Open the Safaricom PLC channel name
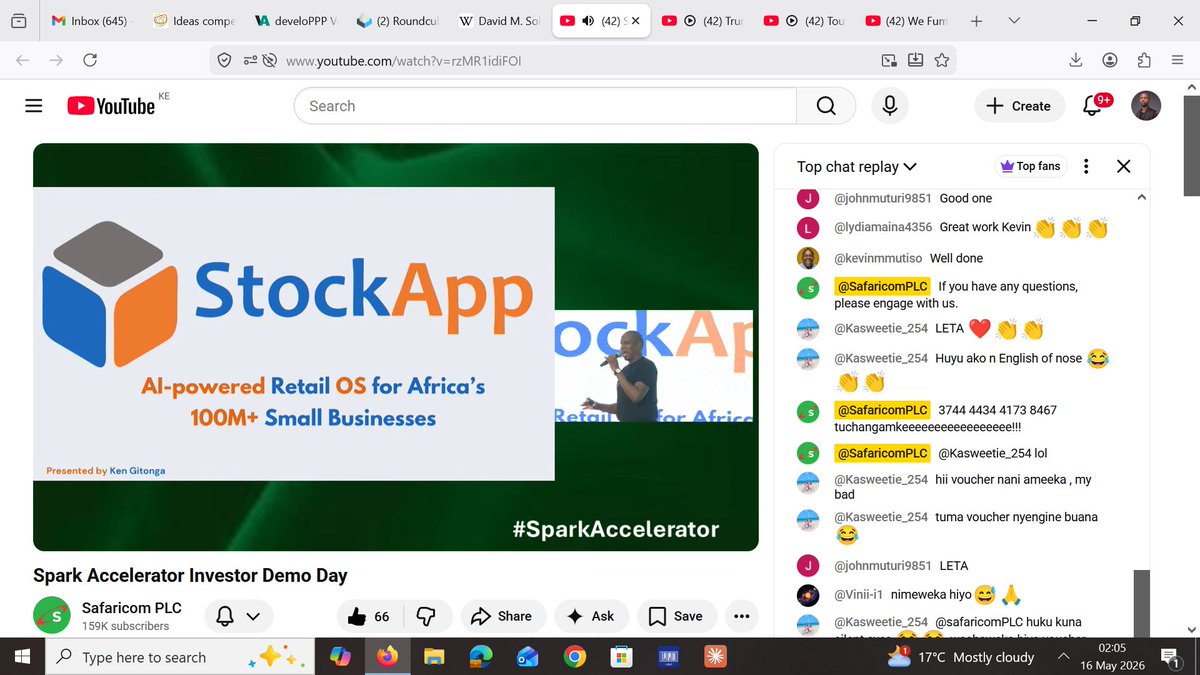Viewport: 1200px width, 675px height. pyautogui.click(x=132, y=608)
